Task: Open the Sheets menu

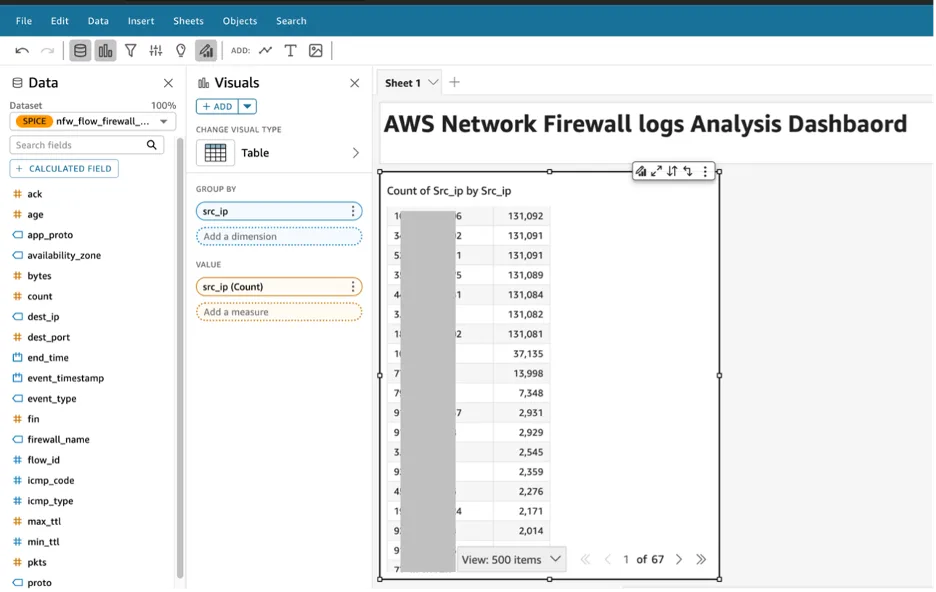Action: coord(189,21)
